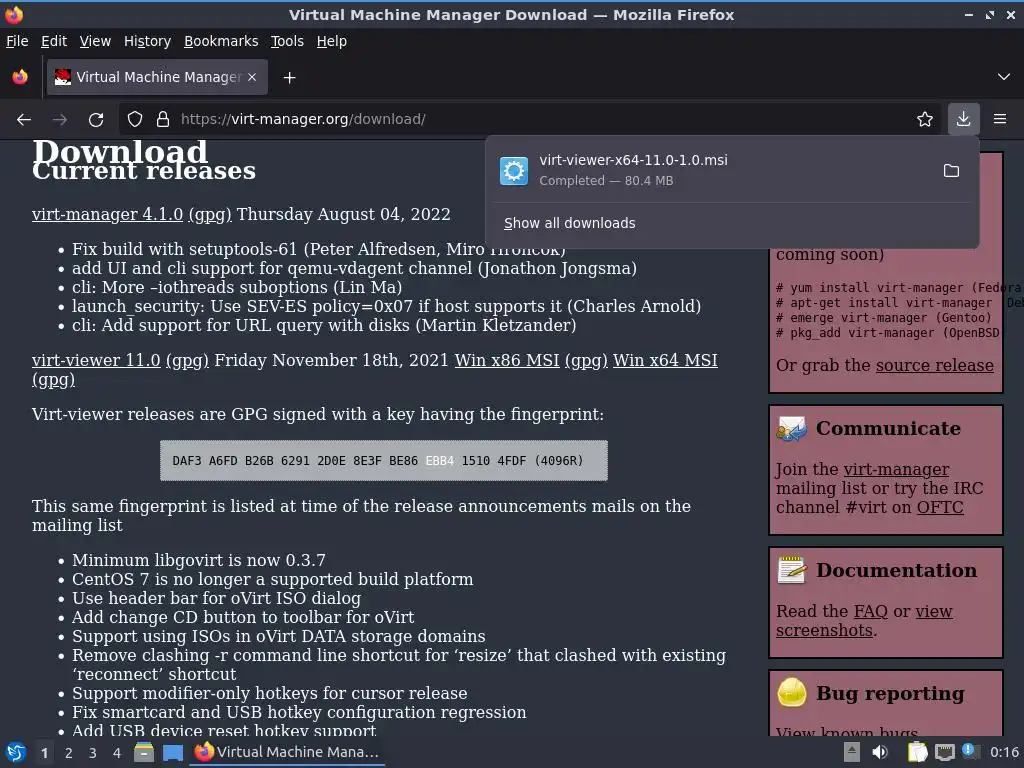Open the file manager taskbar icon
This screenshot has width=1024, height=768.
click(144, 752)
